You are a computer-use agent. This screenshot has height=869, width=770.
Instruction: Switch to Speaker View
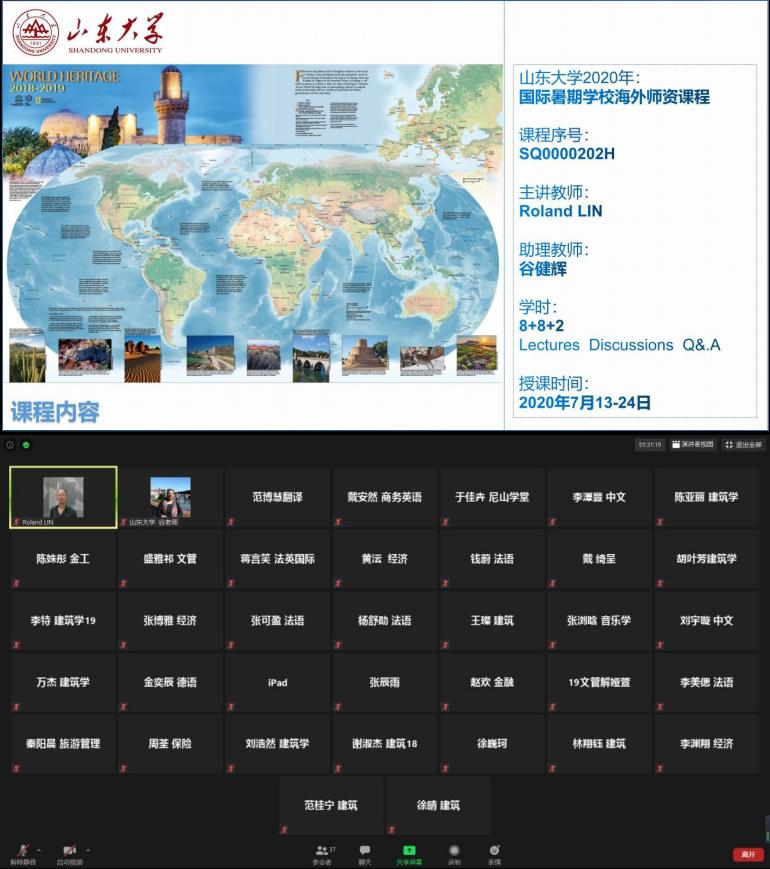pyautogui.click(x=693, y=445)
